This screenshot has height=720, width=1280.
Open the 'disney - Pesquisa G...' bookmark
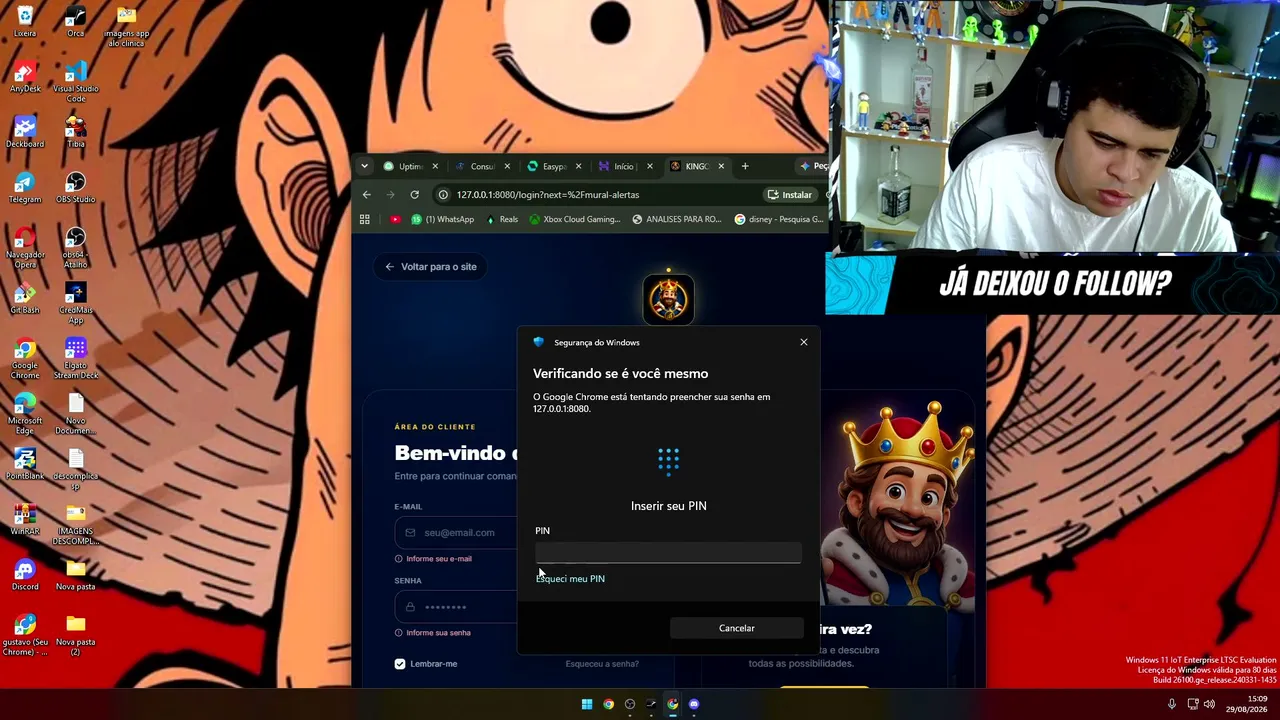(x=779, y=219)
